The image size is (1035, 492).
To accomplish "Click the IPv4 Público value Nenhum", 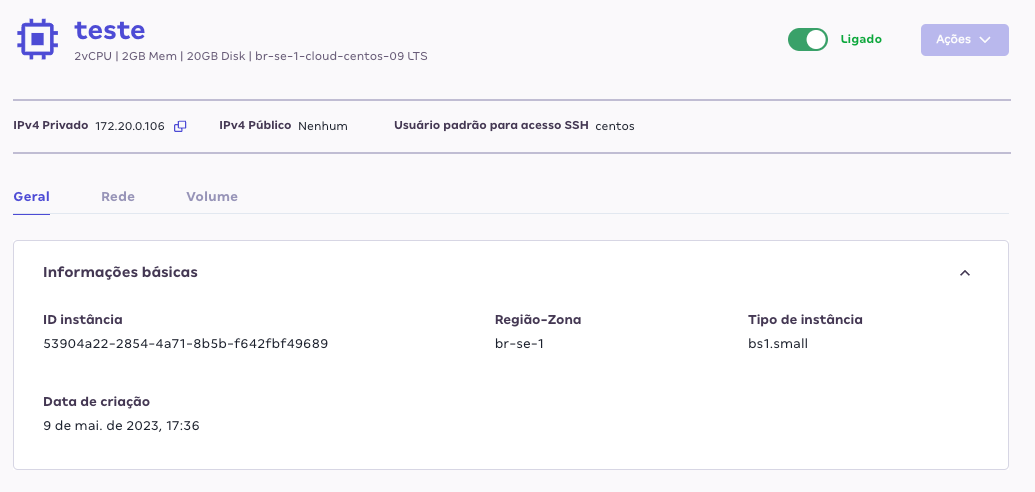I will (323, 126).
